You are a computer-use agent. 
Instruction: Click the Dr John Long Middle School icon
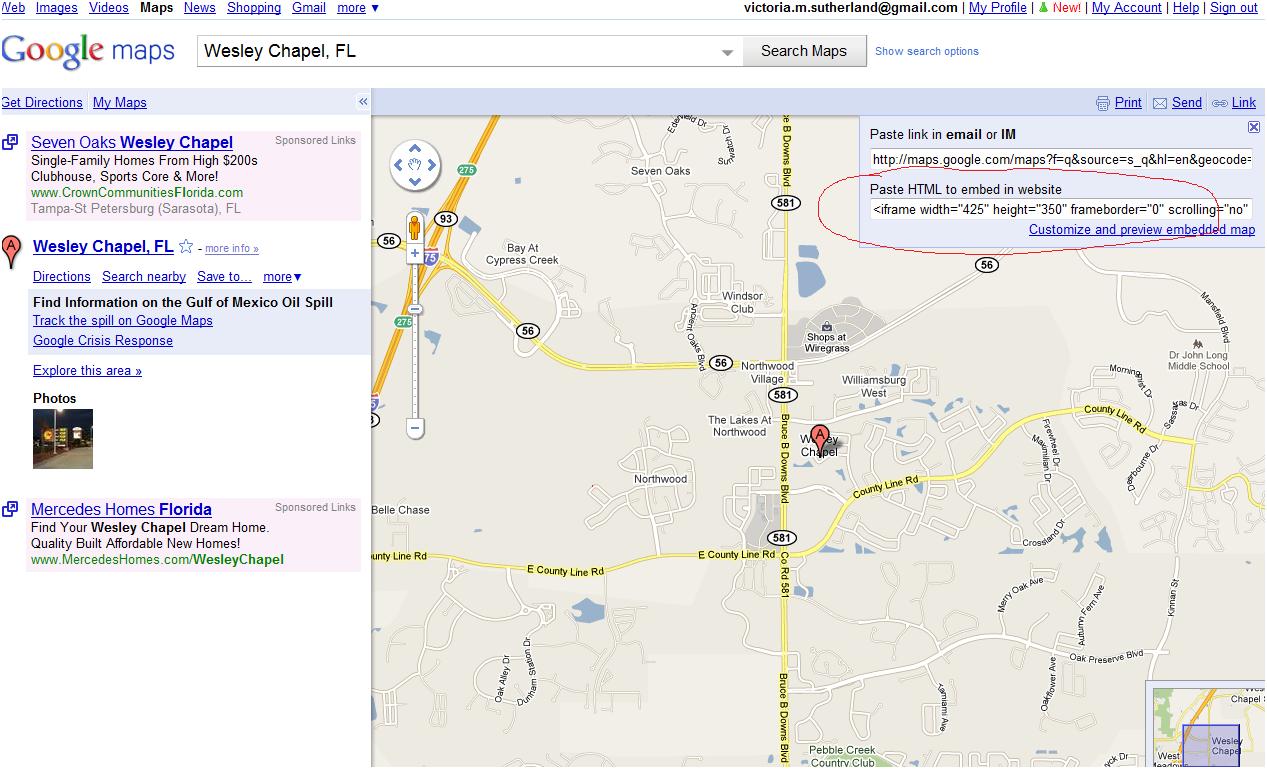click(1196, 343)
